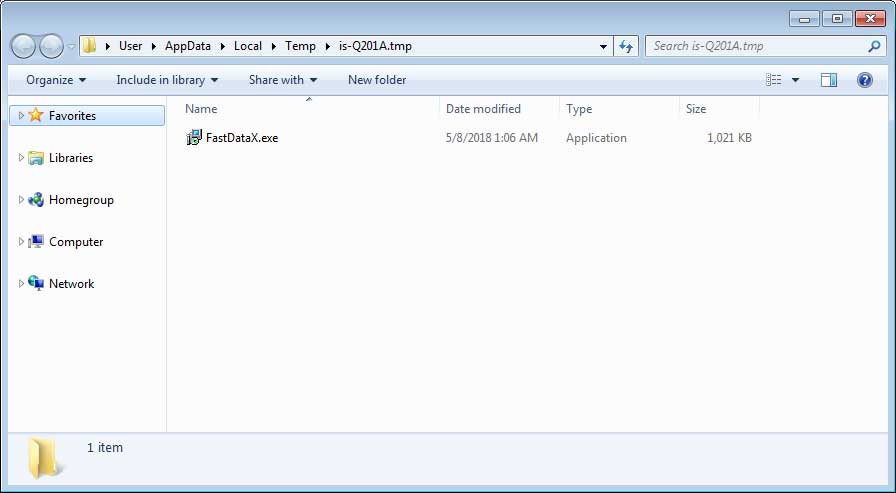Open the Share with dropdown
This screenshot has width=896, height=493.
point(282,80)
